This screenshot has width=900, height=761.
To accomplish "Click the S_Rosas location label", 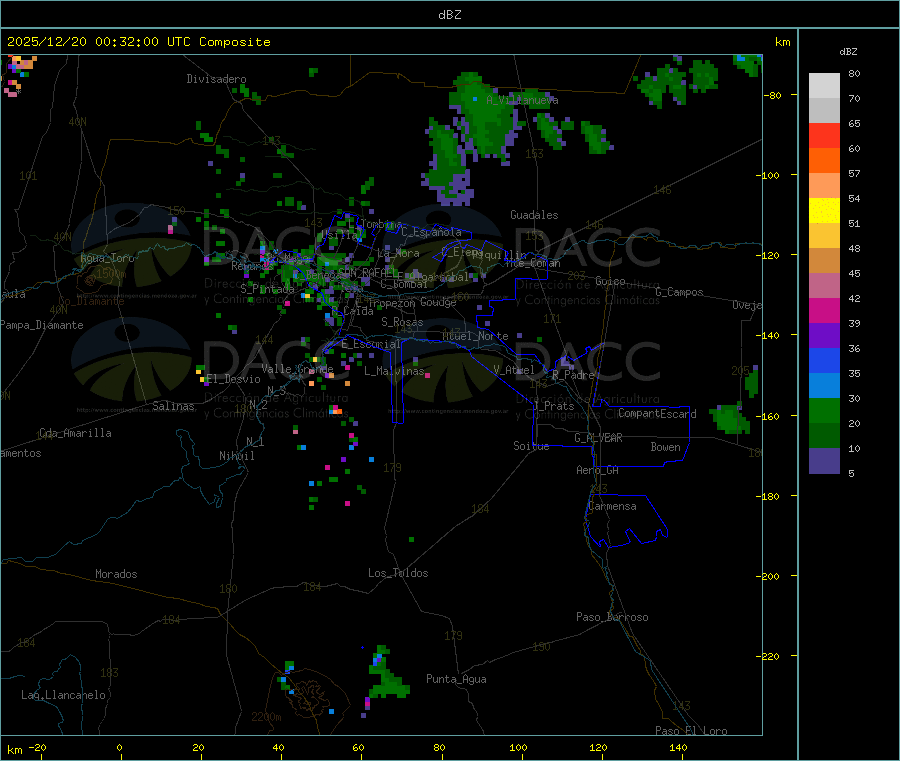I will click(402, 322).
